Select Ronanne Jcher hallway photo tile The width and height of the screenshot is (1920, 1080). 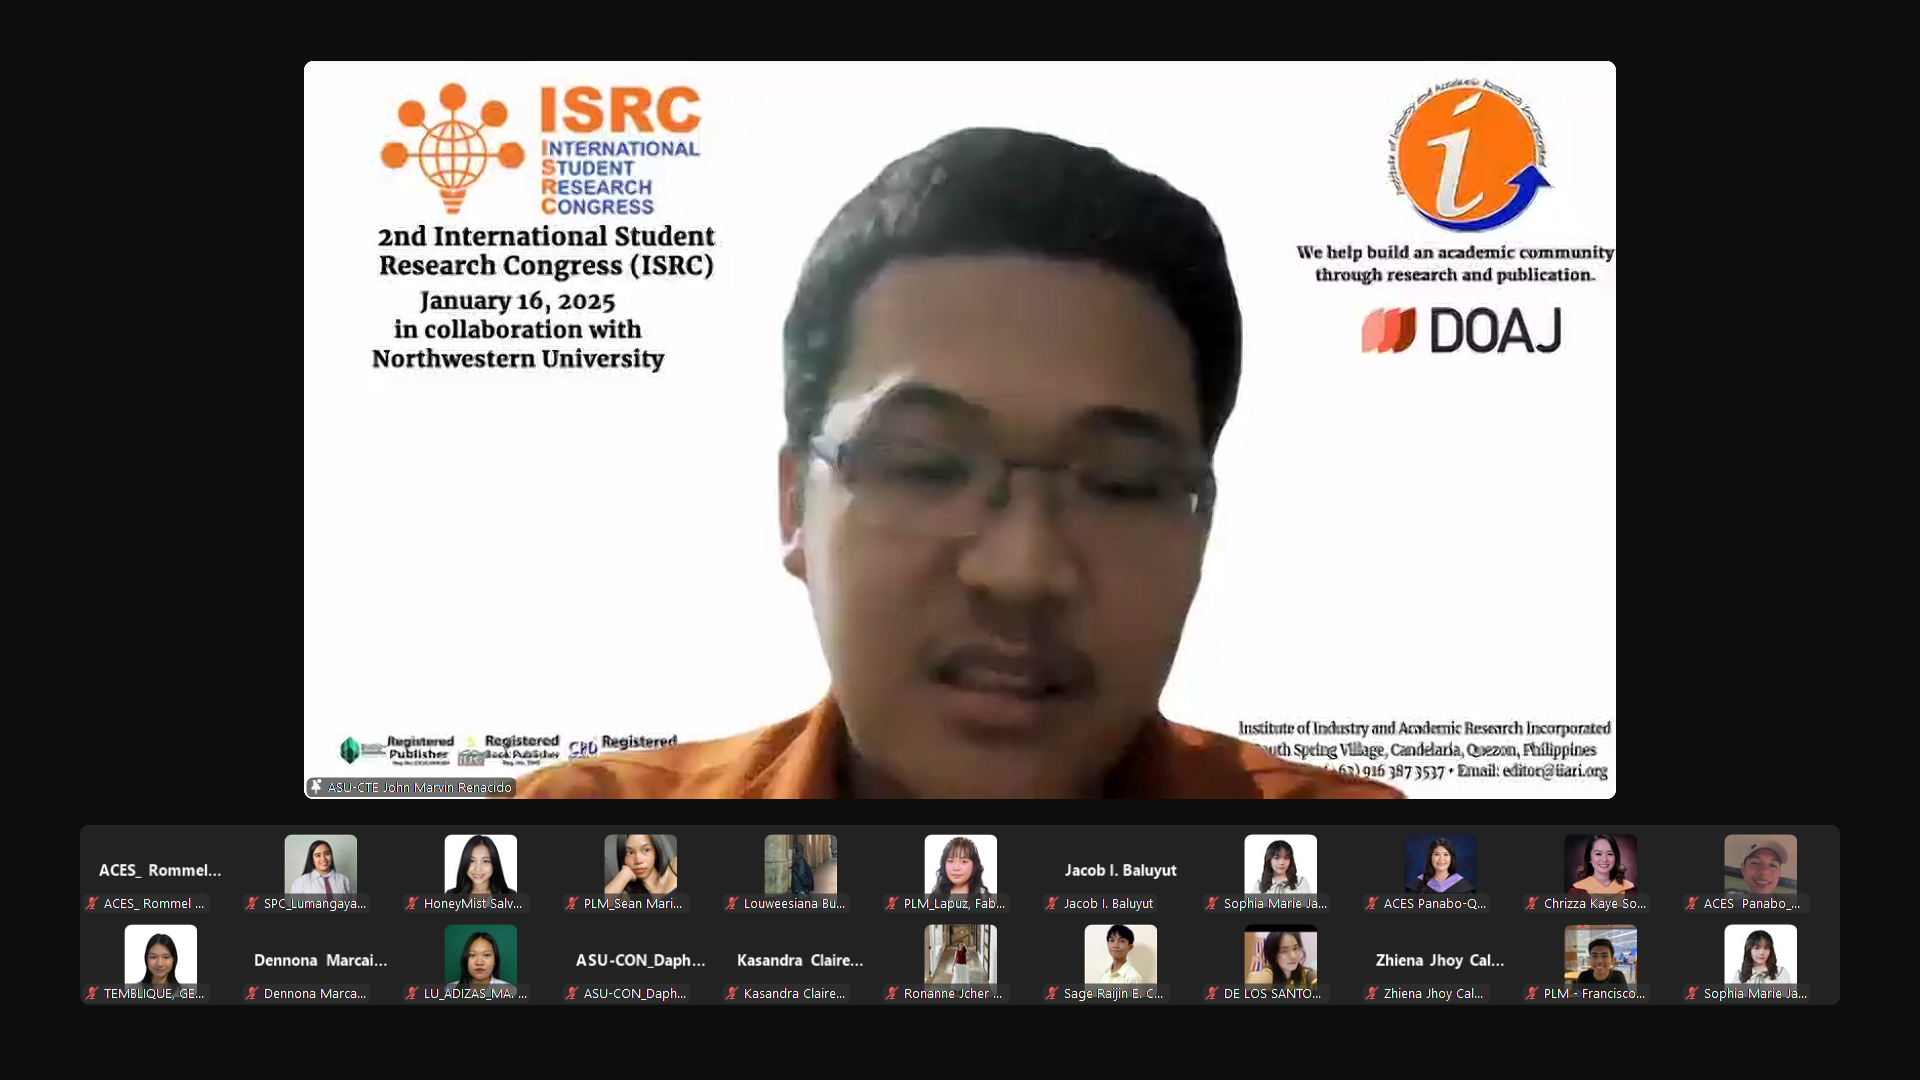coord(960,954)
